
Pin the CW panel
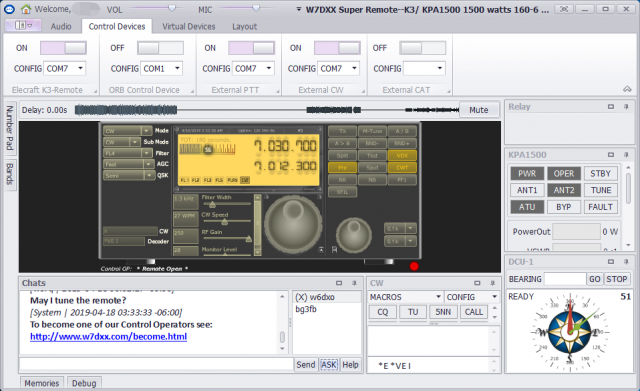[x=492, y=283]
